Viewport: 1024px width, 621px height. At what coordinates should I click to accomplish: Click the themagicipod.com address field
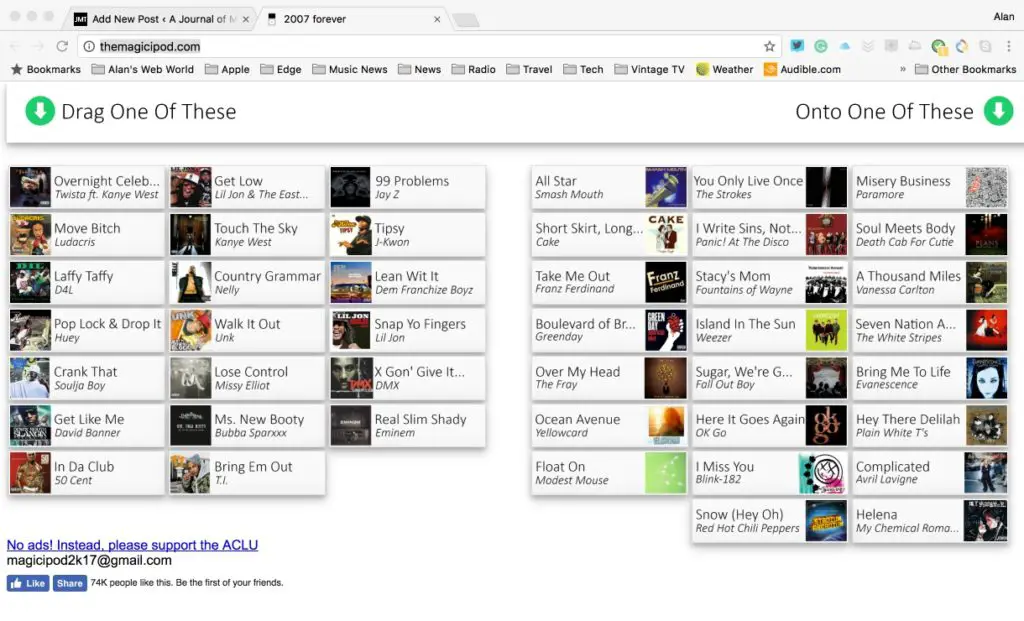tap(428, 46)
